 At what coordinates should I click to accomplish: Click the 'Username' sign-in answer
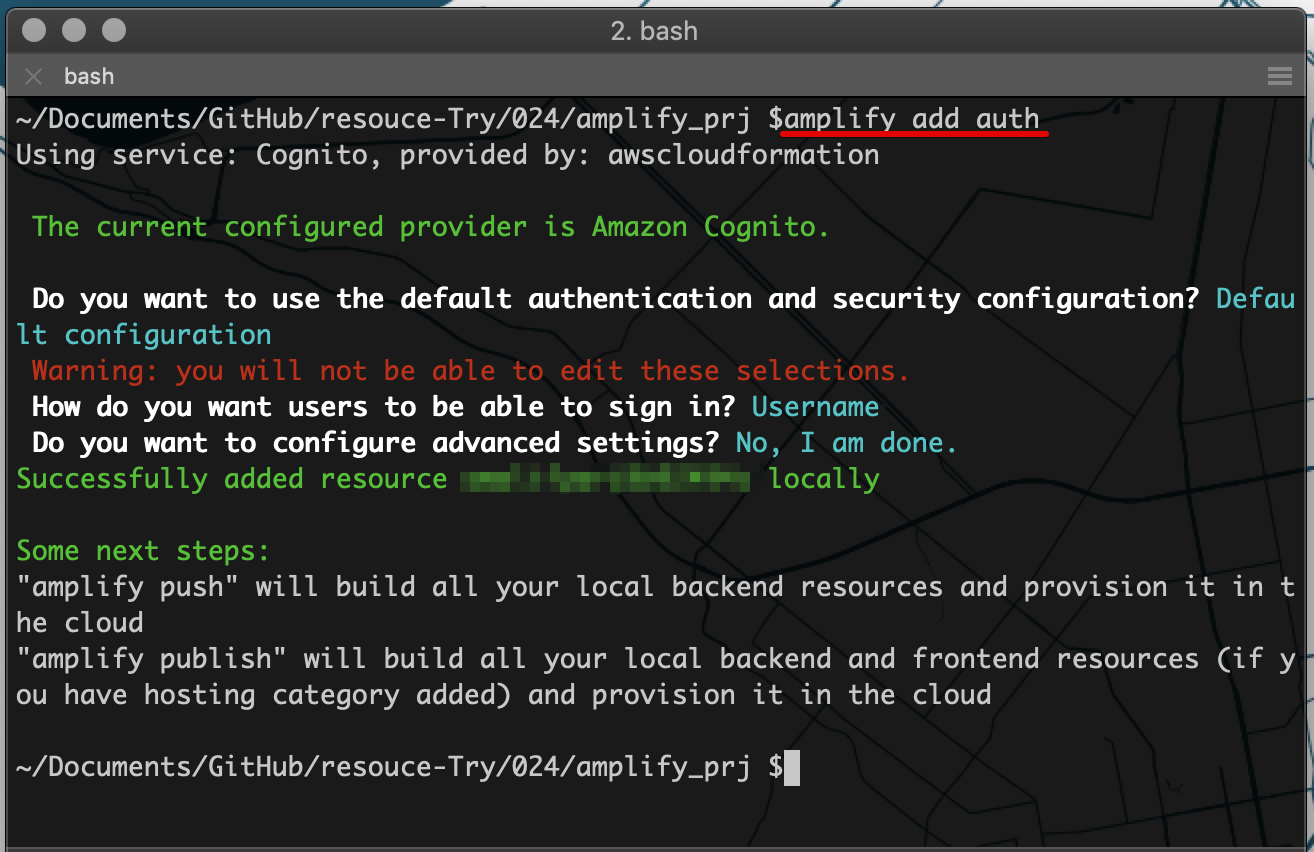(x=815, y=407)
